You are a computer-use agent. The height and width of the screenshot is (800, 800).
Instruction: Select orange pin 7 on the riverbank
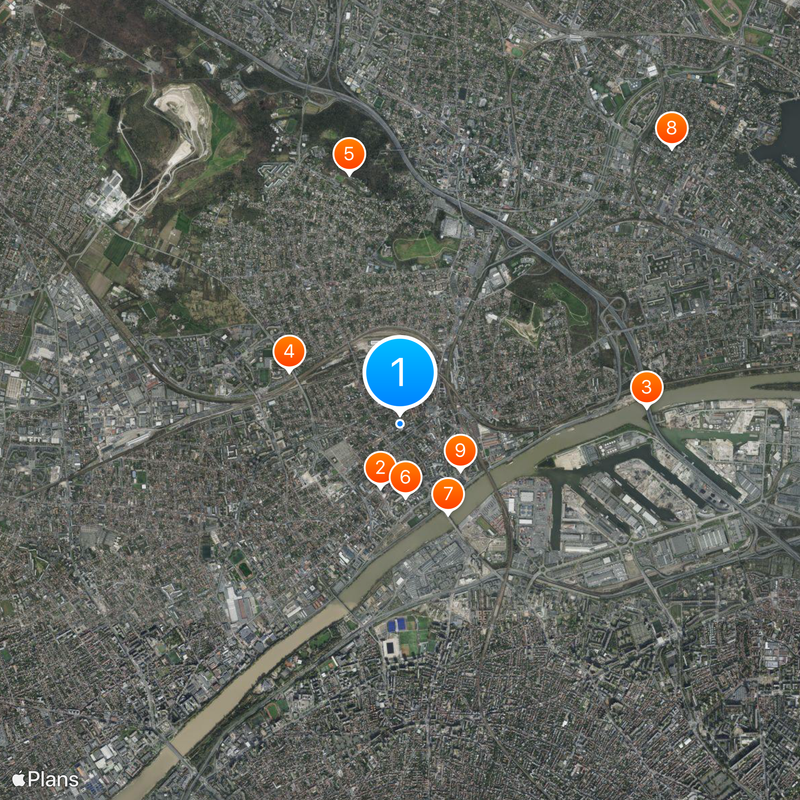(448, 494)
